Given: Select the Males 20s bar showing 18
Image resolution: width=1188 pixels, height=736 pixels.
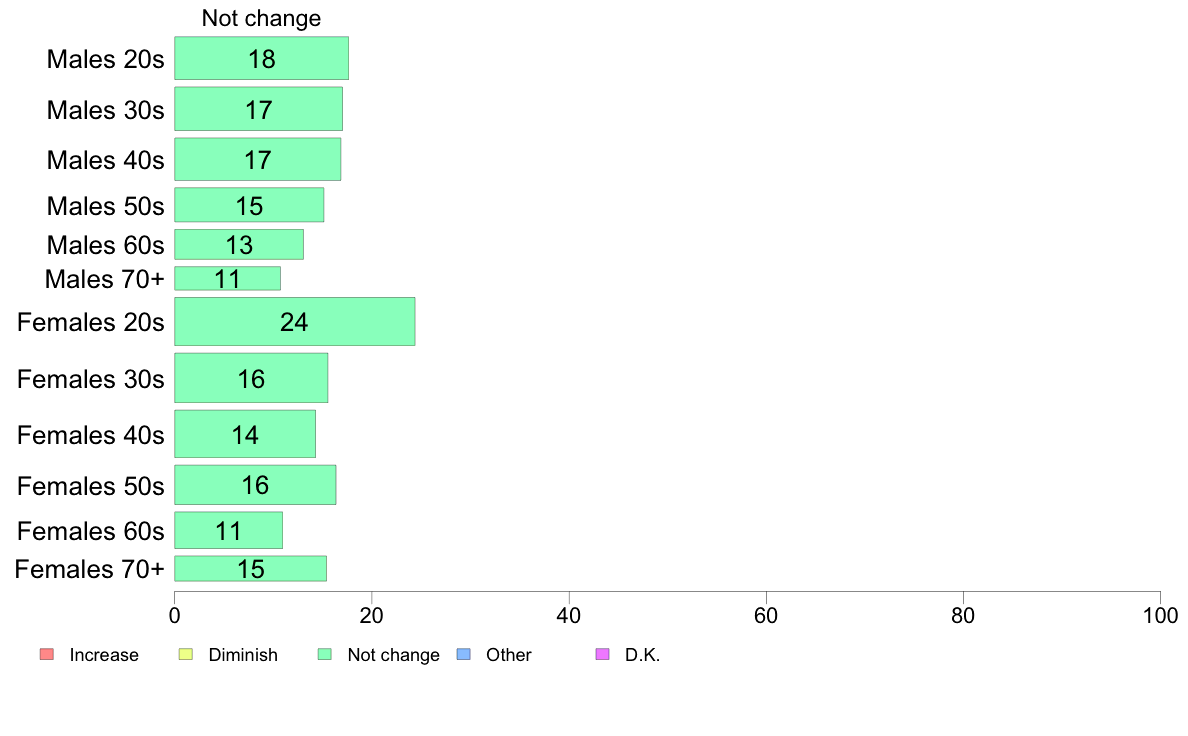Looking at the screenshot, I should [x=261, y=58].
